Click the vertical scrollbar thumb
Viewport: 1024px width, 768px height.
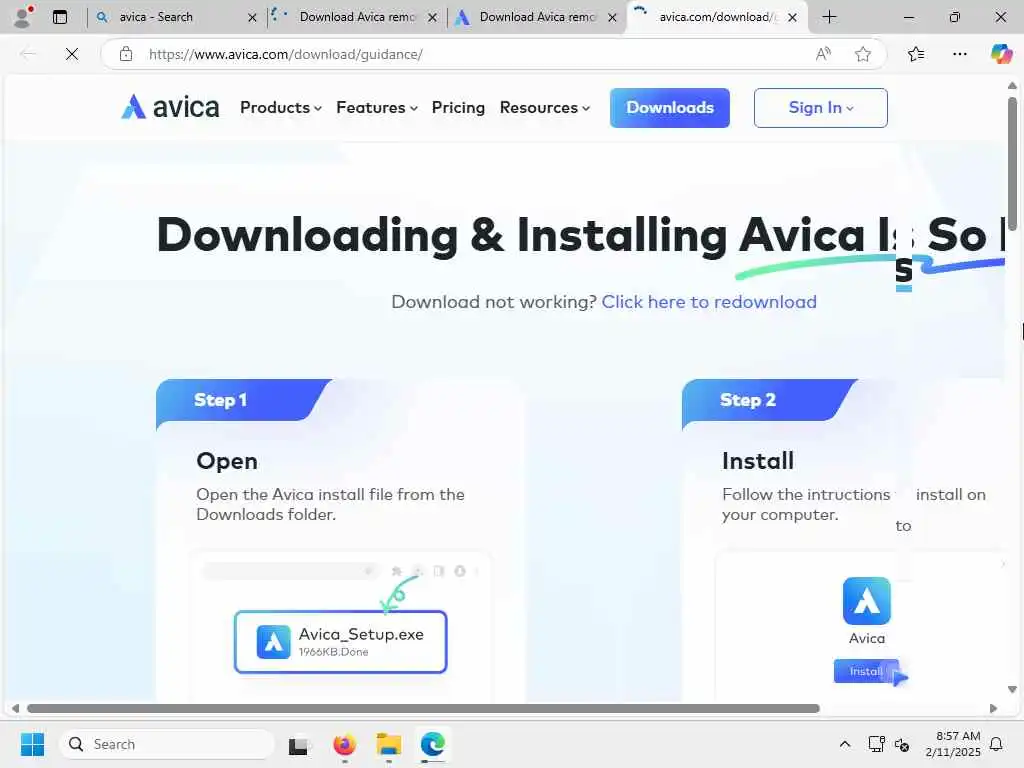pos(1012,163)
